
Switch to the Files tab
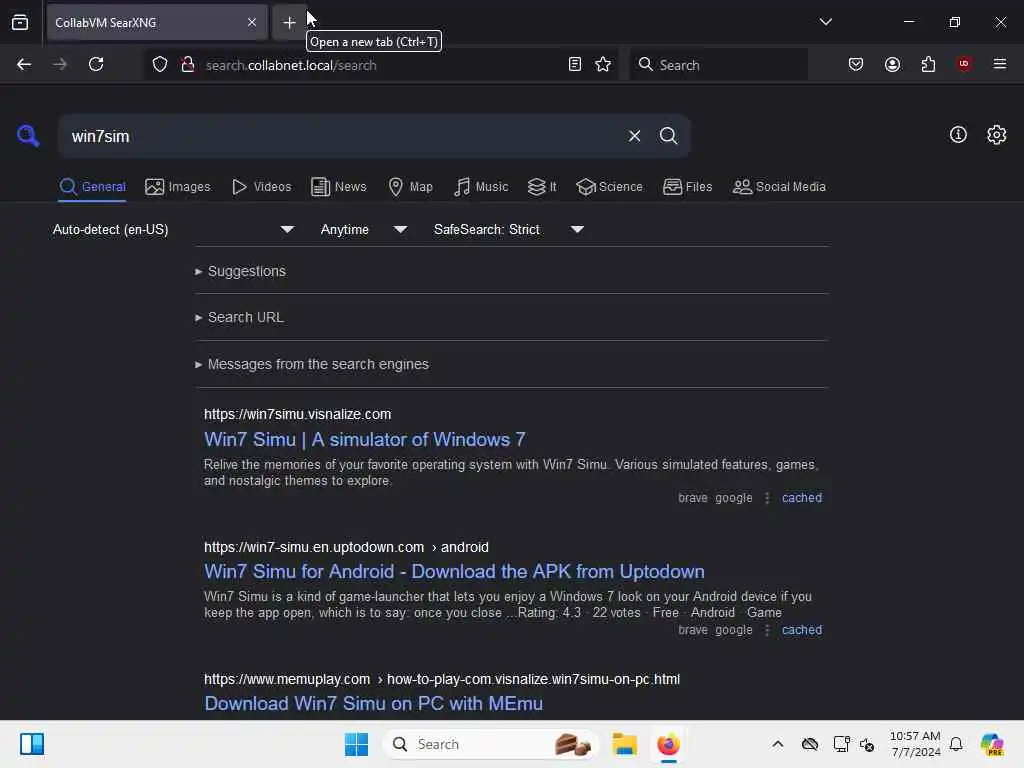tap(687, 187)
